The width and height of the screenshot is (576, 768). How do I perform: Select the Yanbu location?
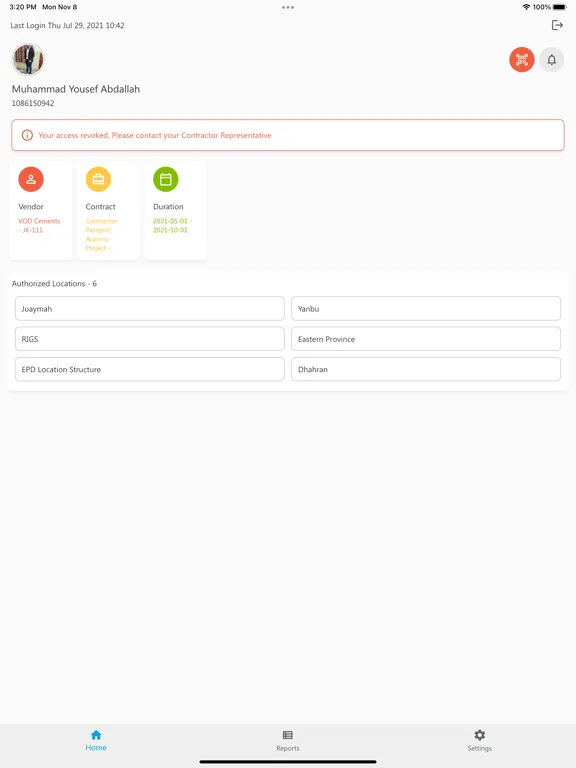[426, 309]
